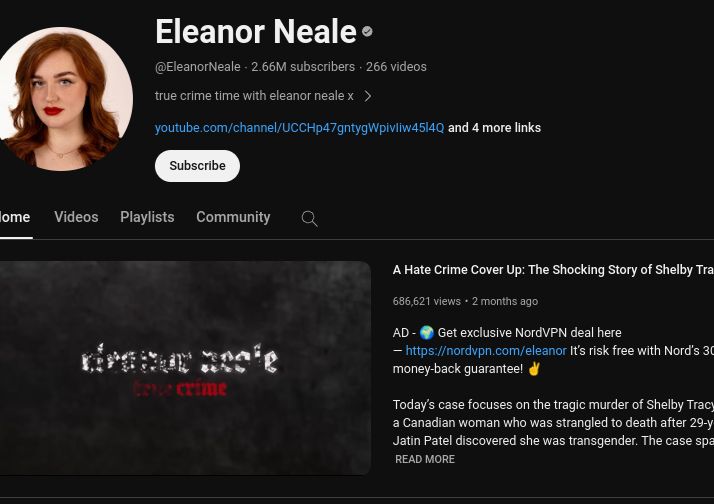Play the featured true crime video thumbnail
The image size is (714, 504).
click(185, 368)
